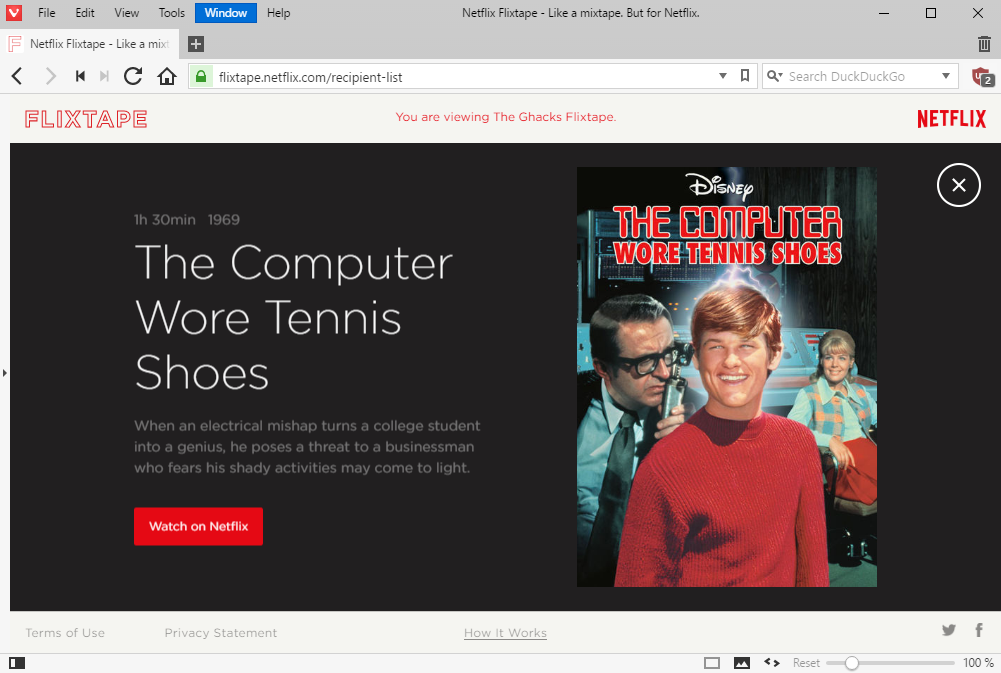This screenshot has width=1001, height=673.
Task: Click the FLIXTAPE logo
Action: coord(86,119)
